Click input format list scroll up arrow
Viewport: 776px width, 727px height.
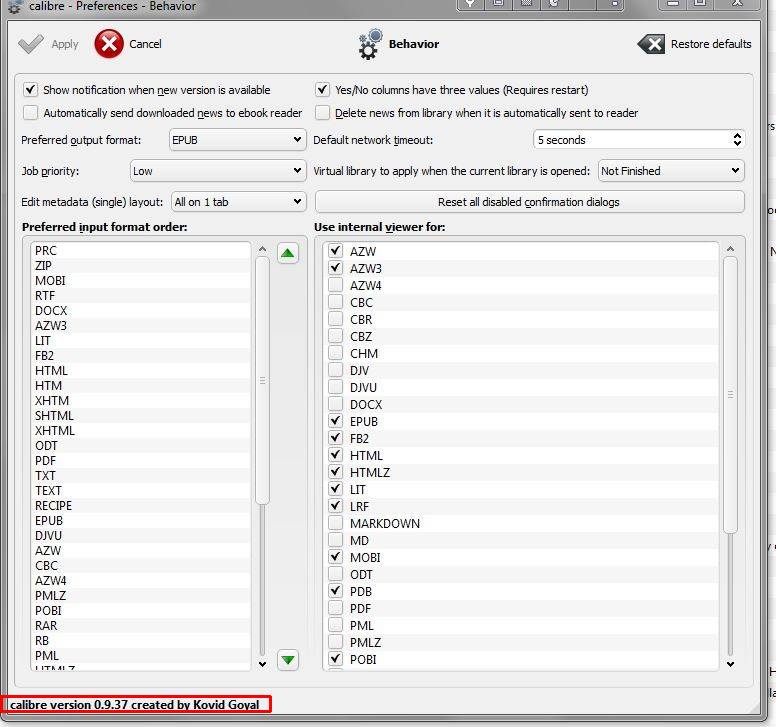tap(262, 249)
